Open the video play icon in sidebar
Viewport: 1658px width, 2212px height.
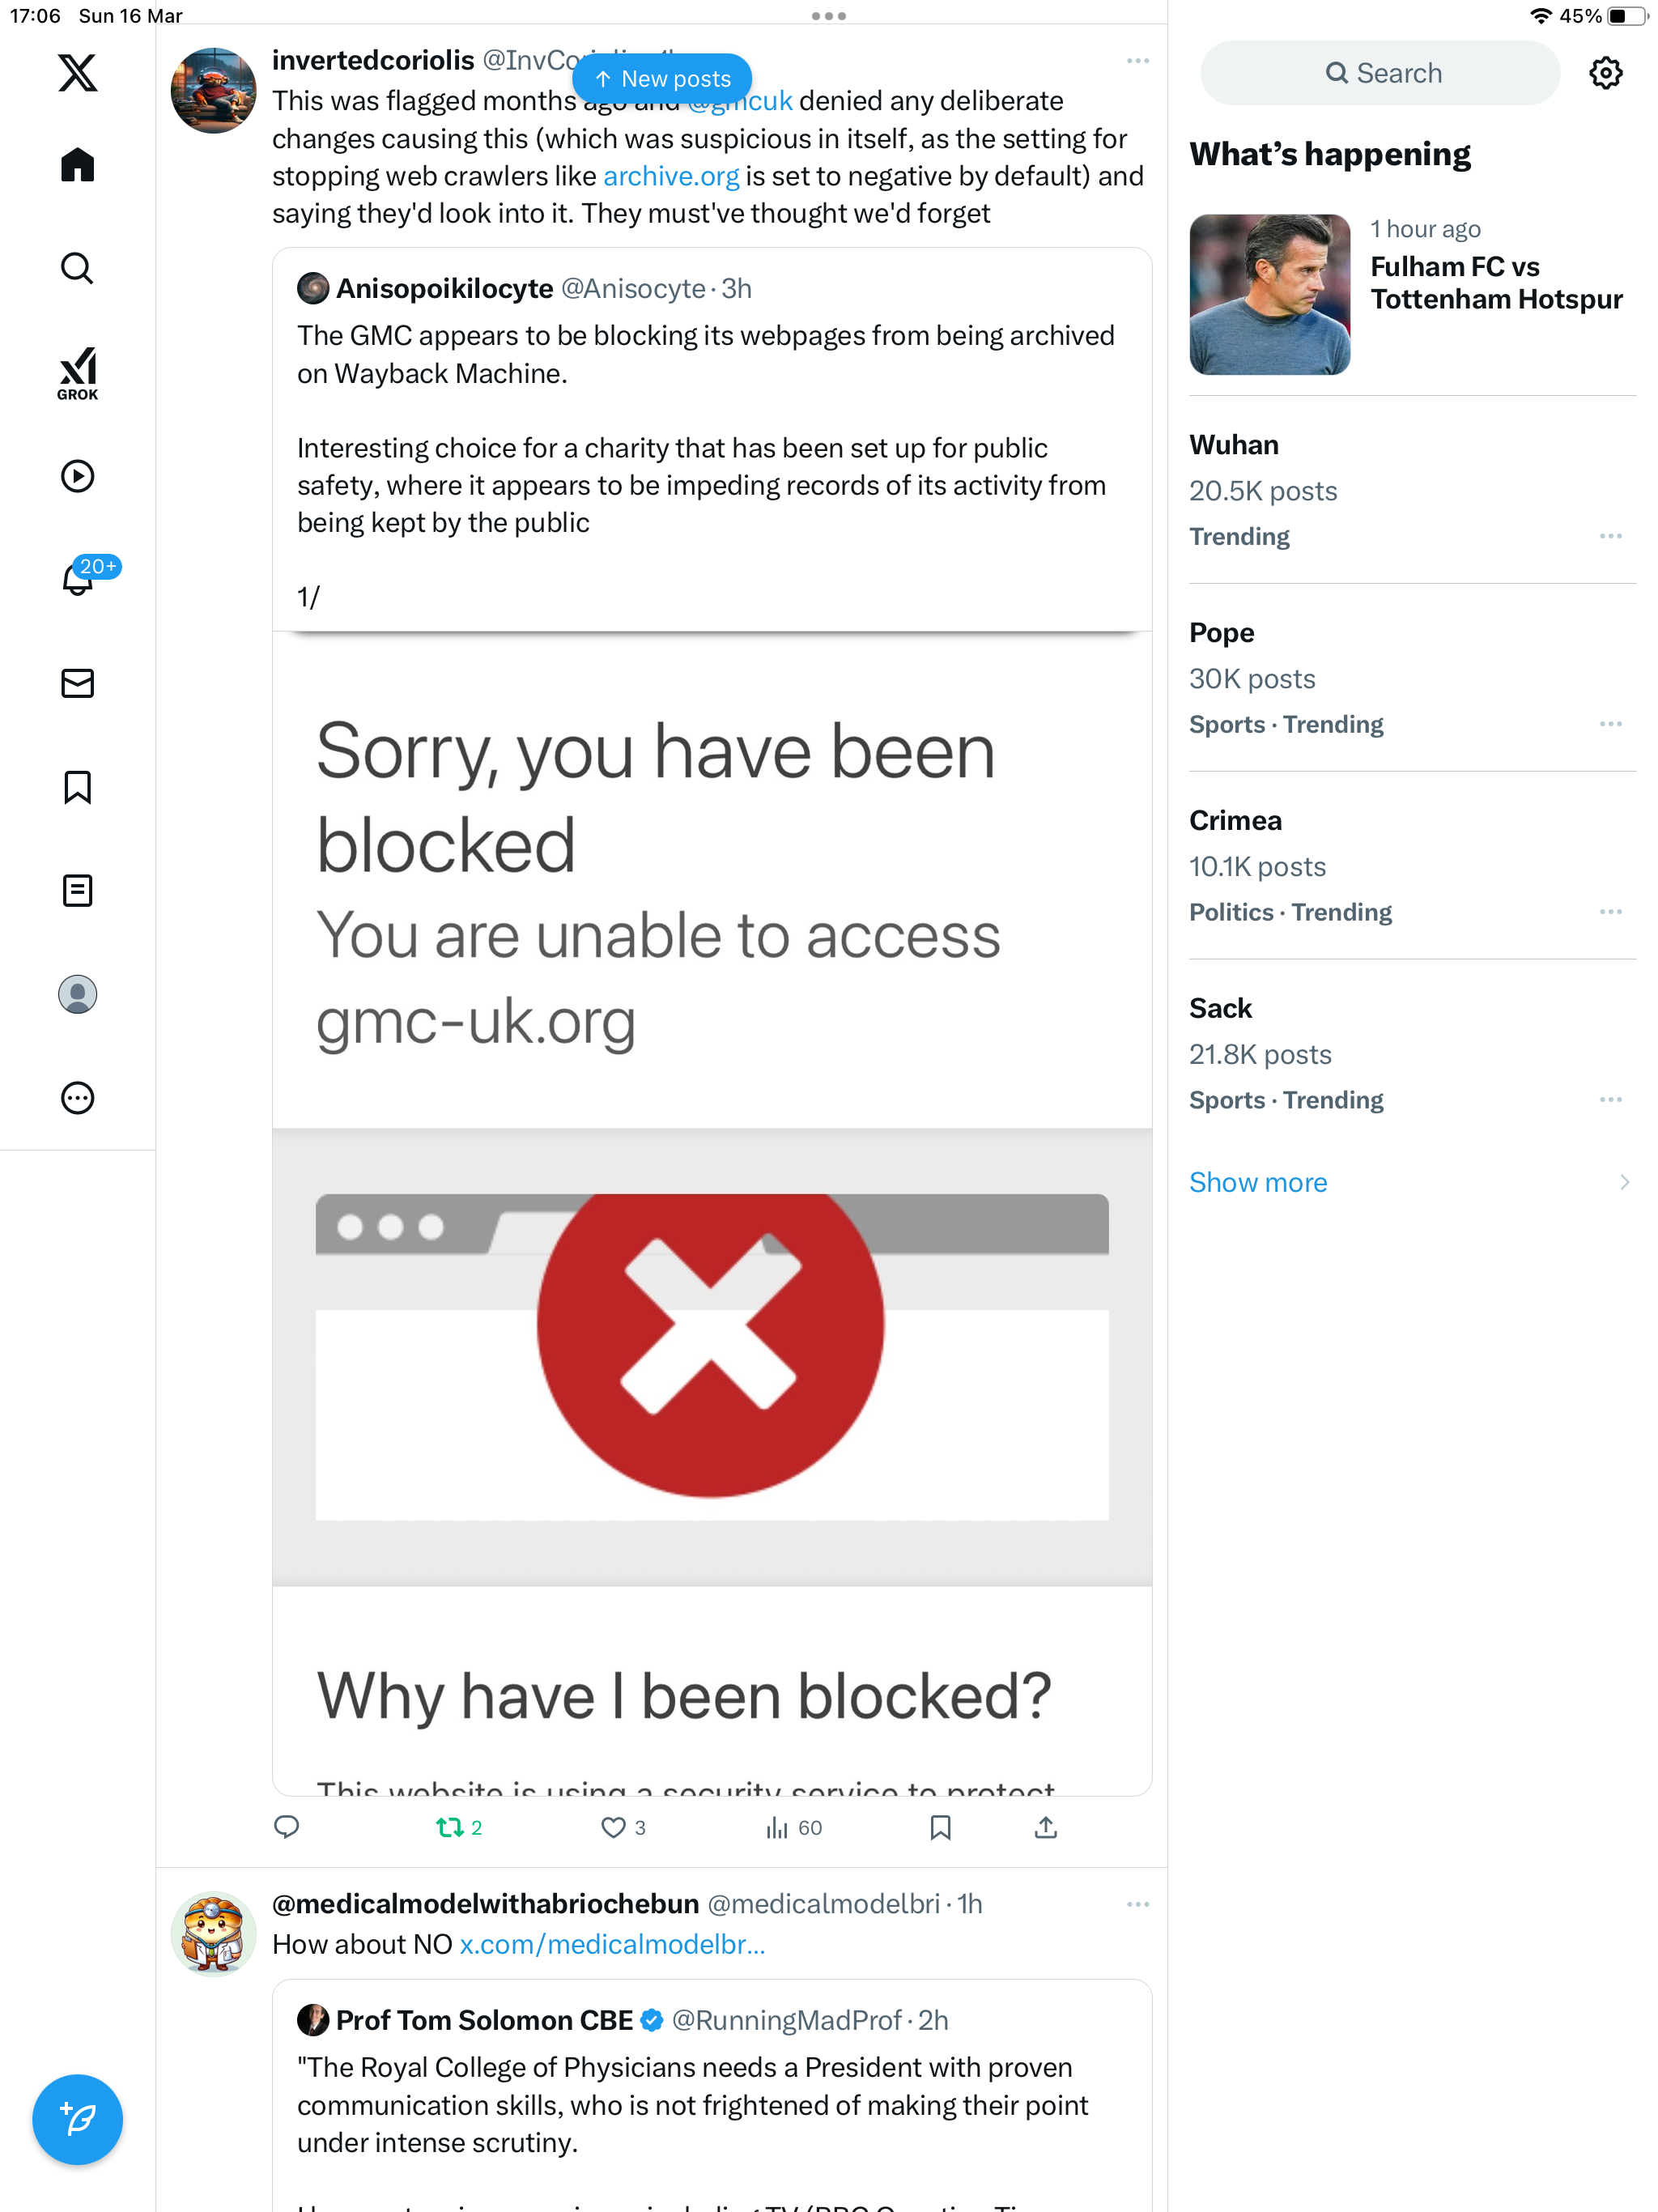pyautogui.click(x=77, y=476)
